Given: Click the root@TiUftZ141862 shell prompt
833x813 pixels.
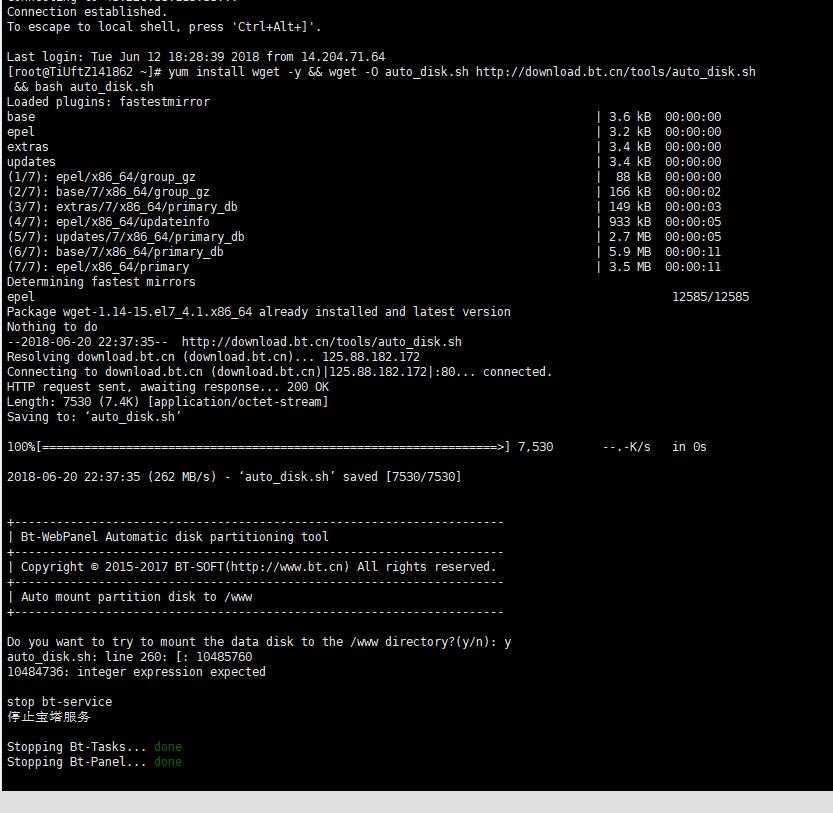Looking at the screenshot, I should pos(84,72).
